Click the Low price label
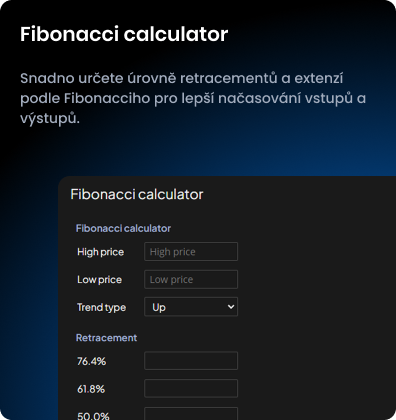The image size is (396, 420). point(99,279)
